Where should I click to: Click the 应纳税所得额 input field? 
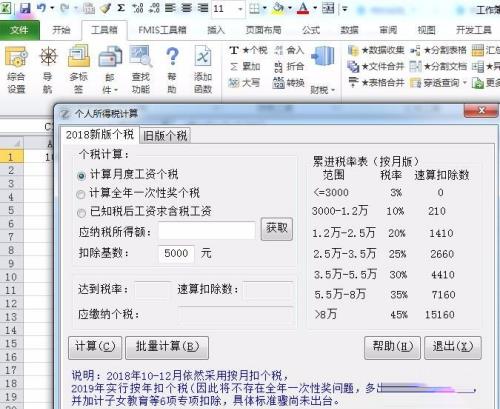coord(207,231)
